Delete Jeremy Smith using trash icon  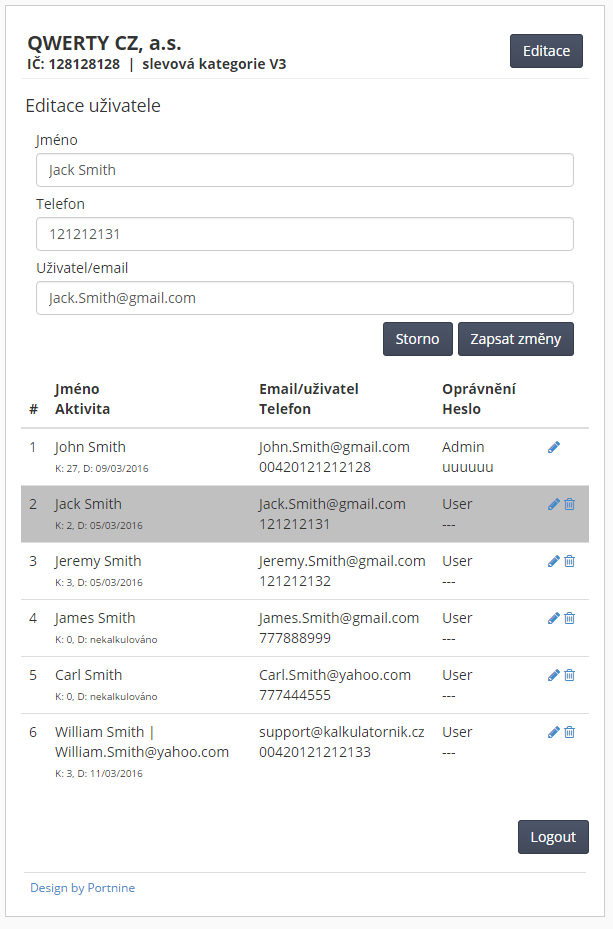click(x=570, y=561)
